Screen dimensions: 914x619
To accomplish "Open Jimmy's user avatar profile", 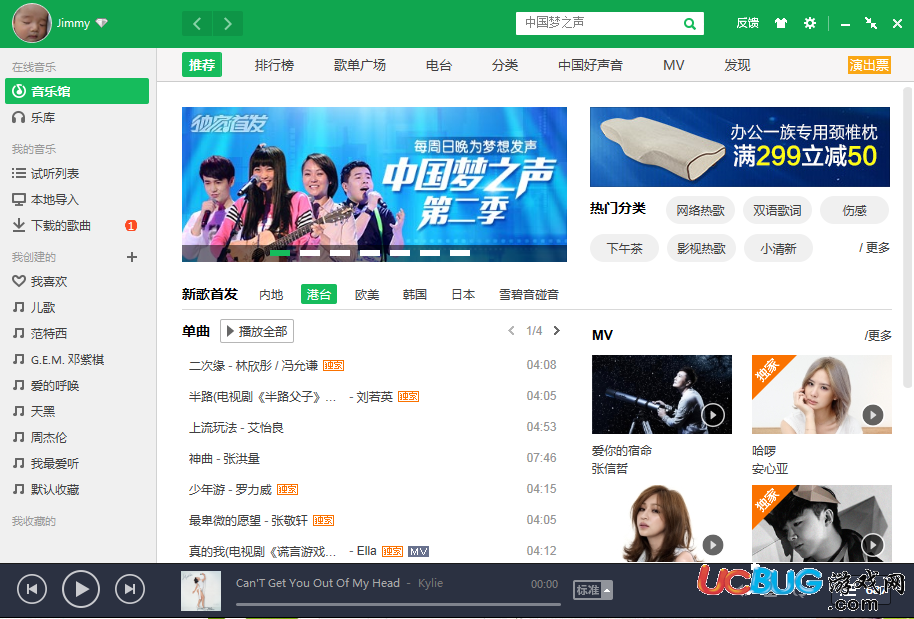I will click(x=32, y=23).
